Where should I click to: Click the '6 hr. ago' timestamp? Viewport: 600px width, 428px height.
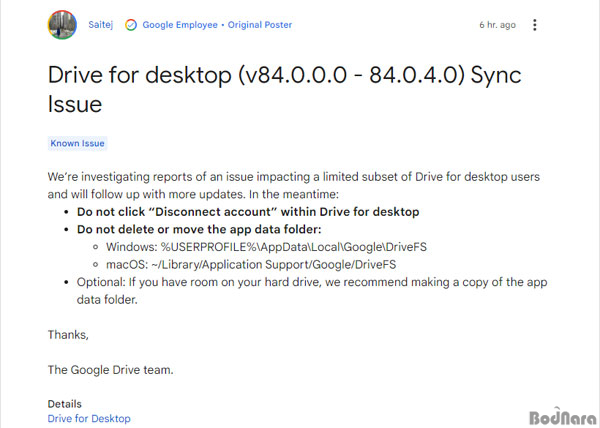point(497,25)
